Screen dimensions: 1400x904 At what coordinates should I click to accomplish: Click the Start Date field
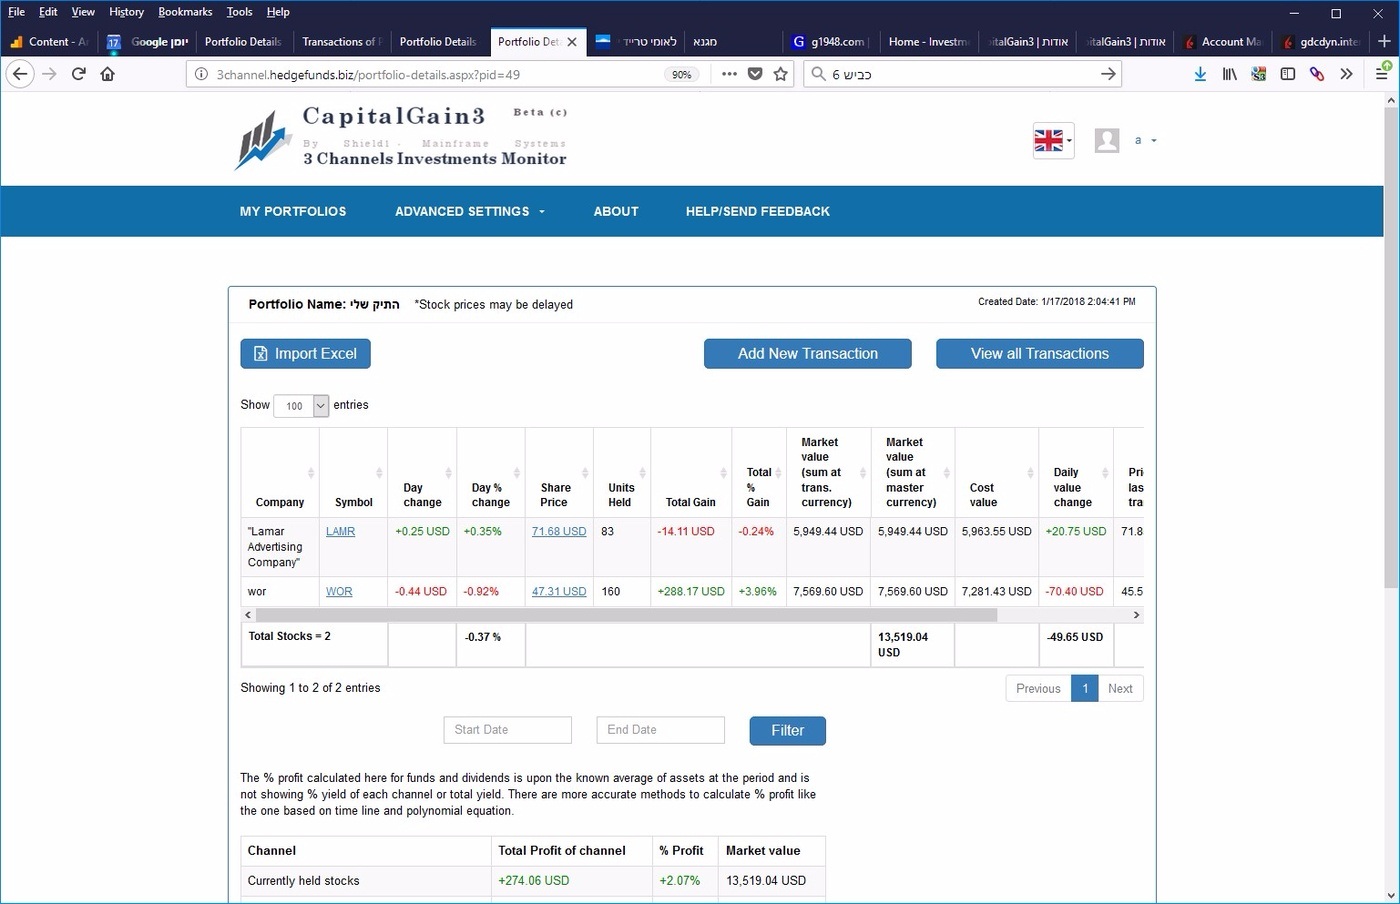click(508, 730)
